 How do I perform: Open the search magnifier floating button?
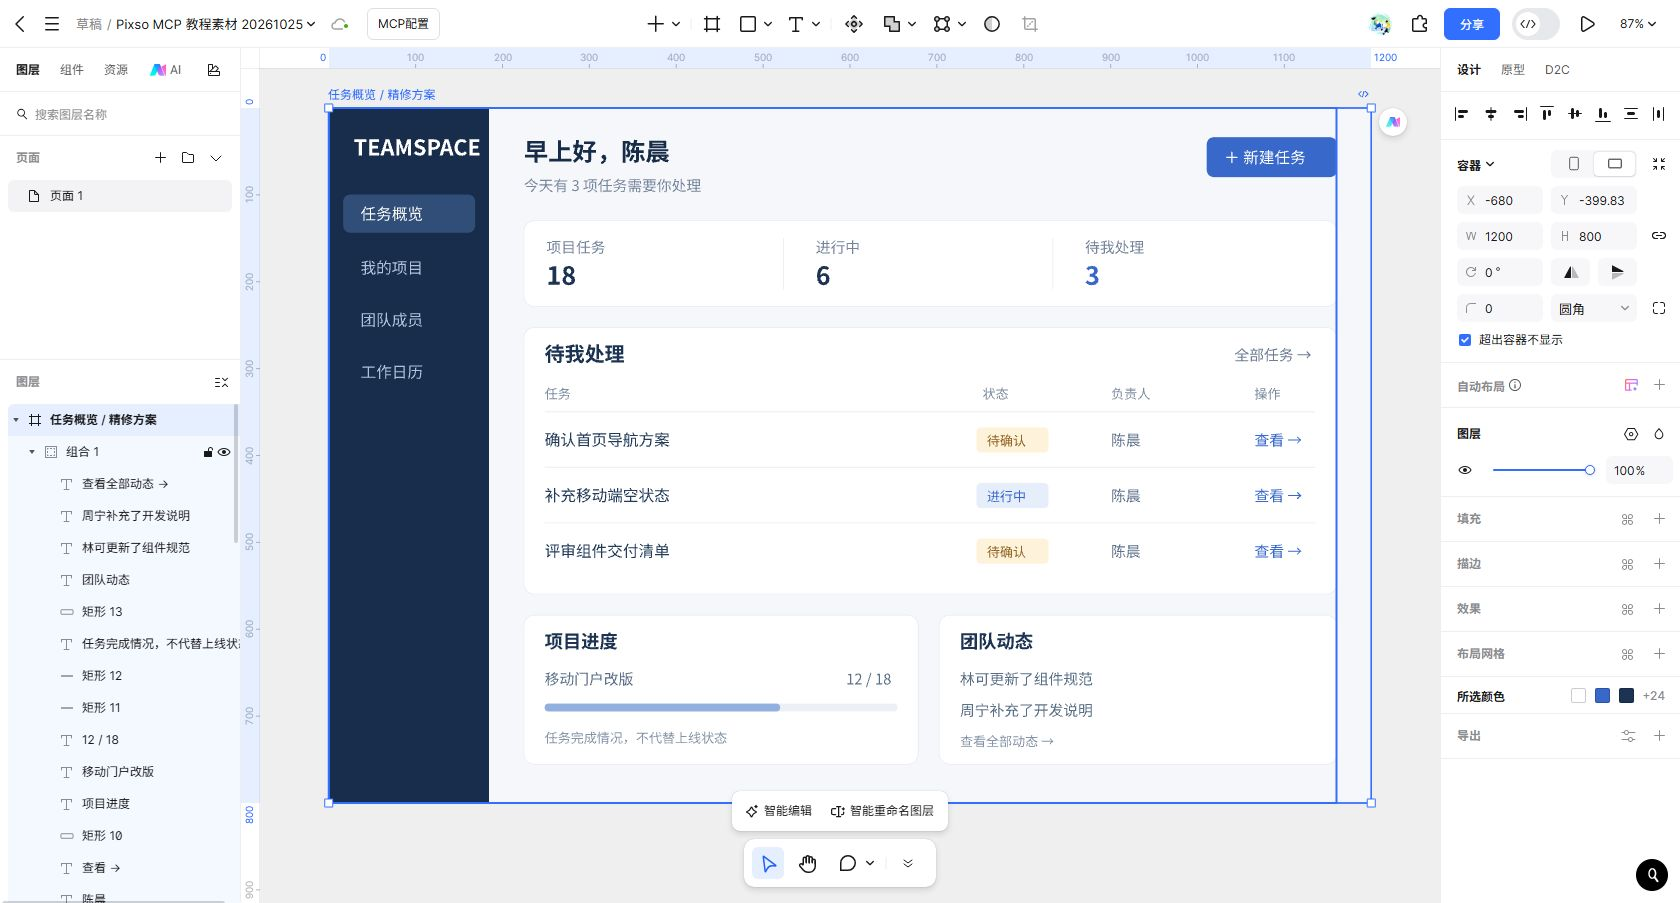[x=1652, y=875]
